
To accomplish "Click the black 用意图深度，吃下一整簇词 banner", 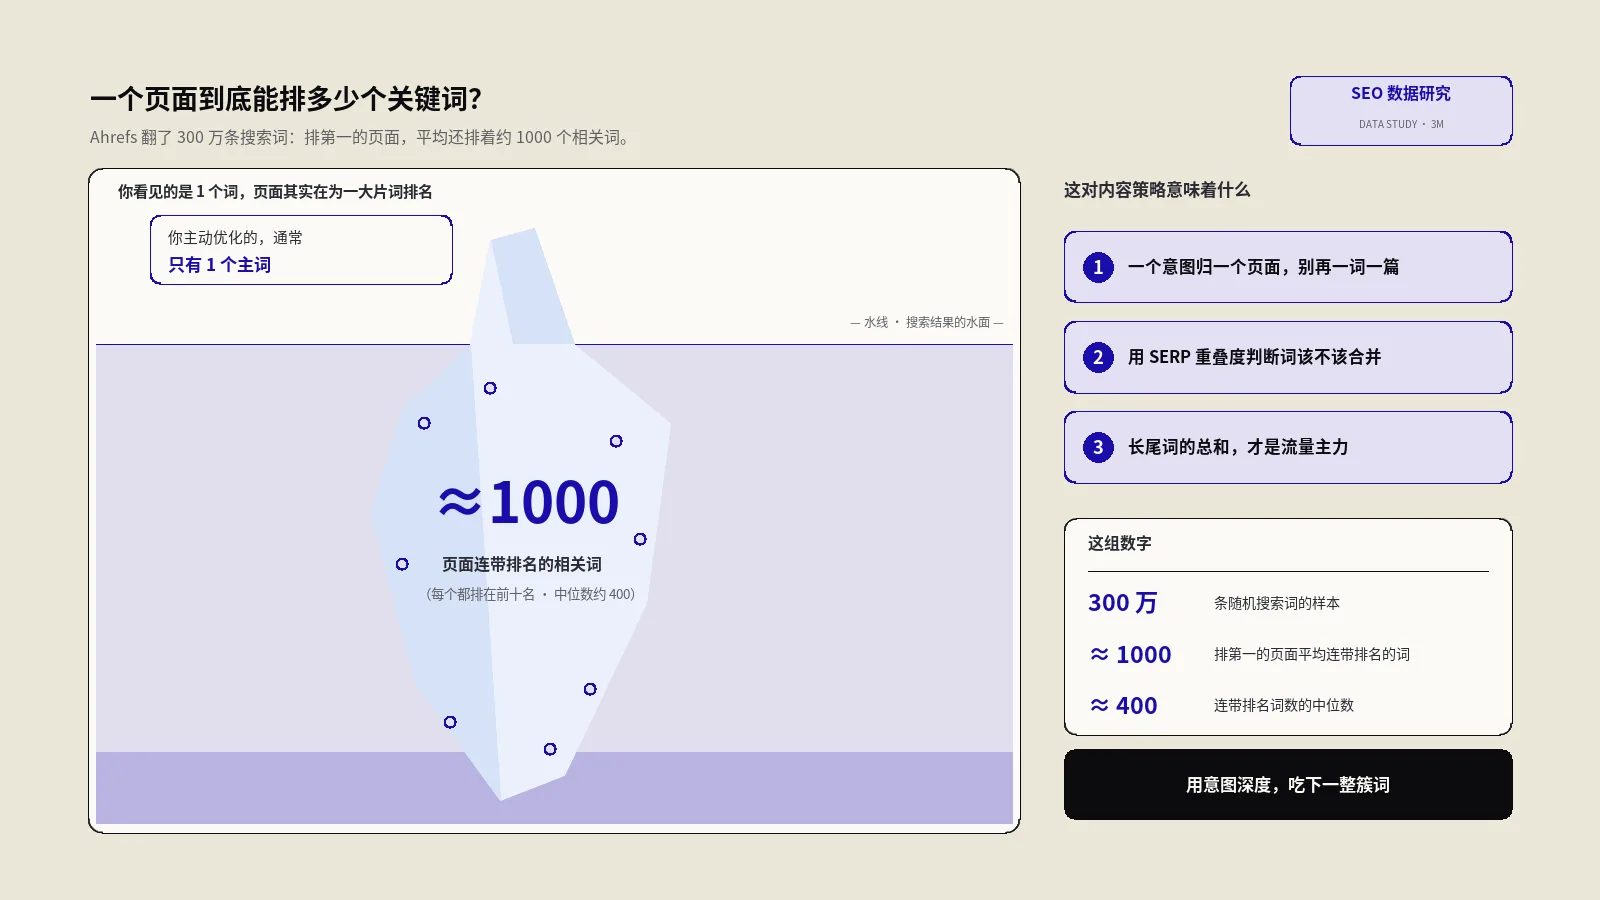I will (1288, 785).
